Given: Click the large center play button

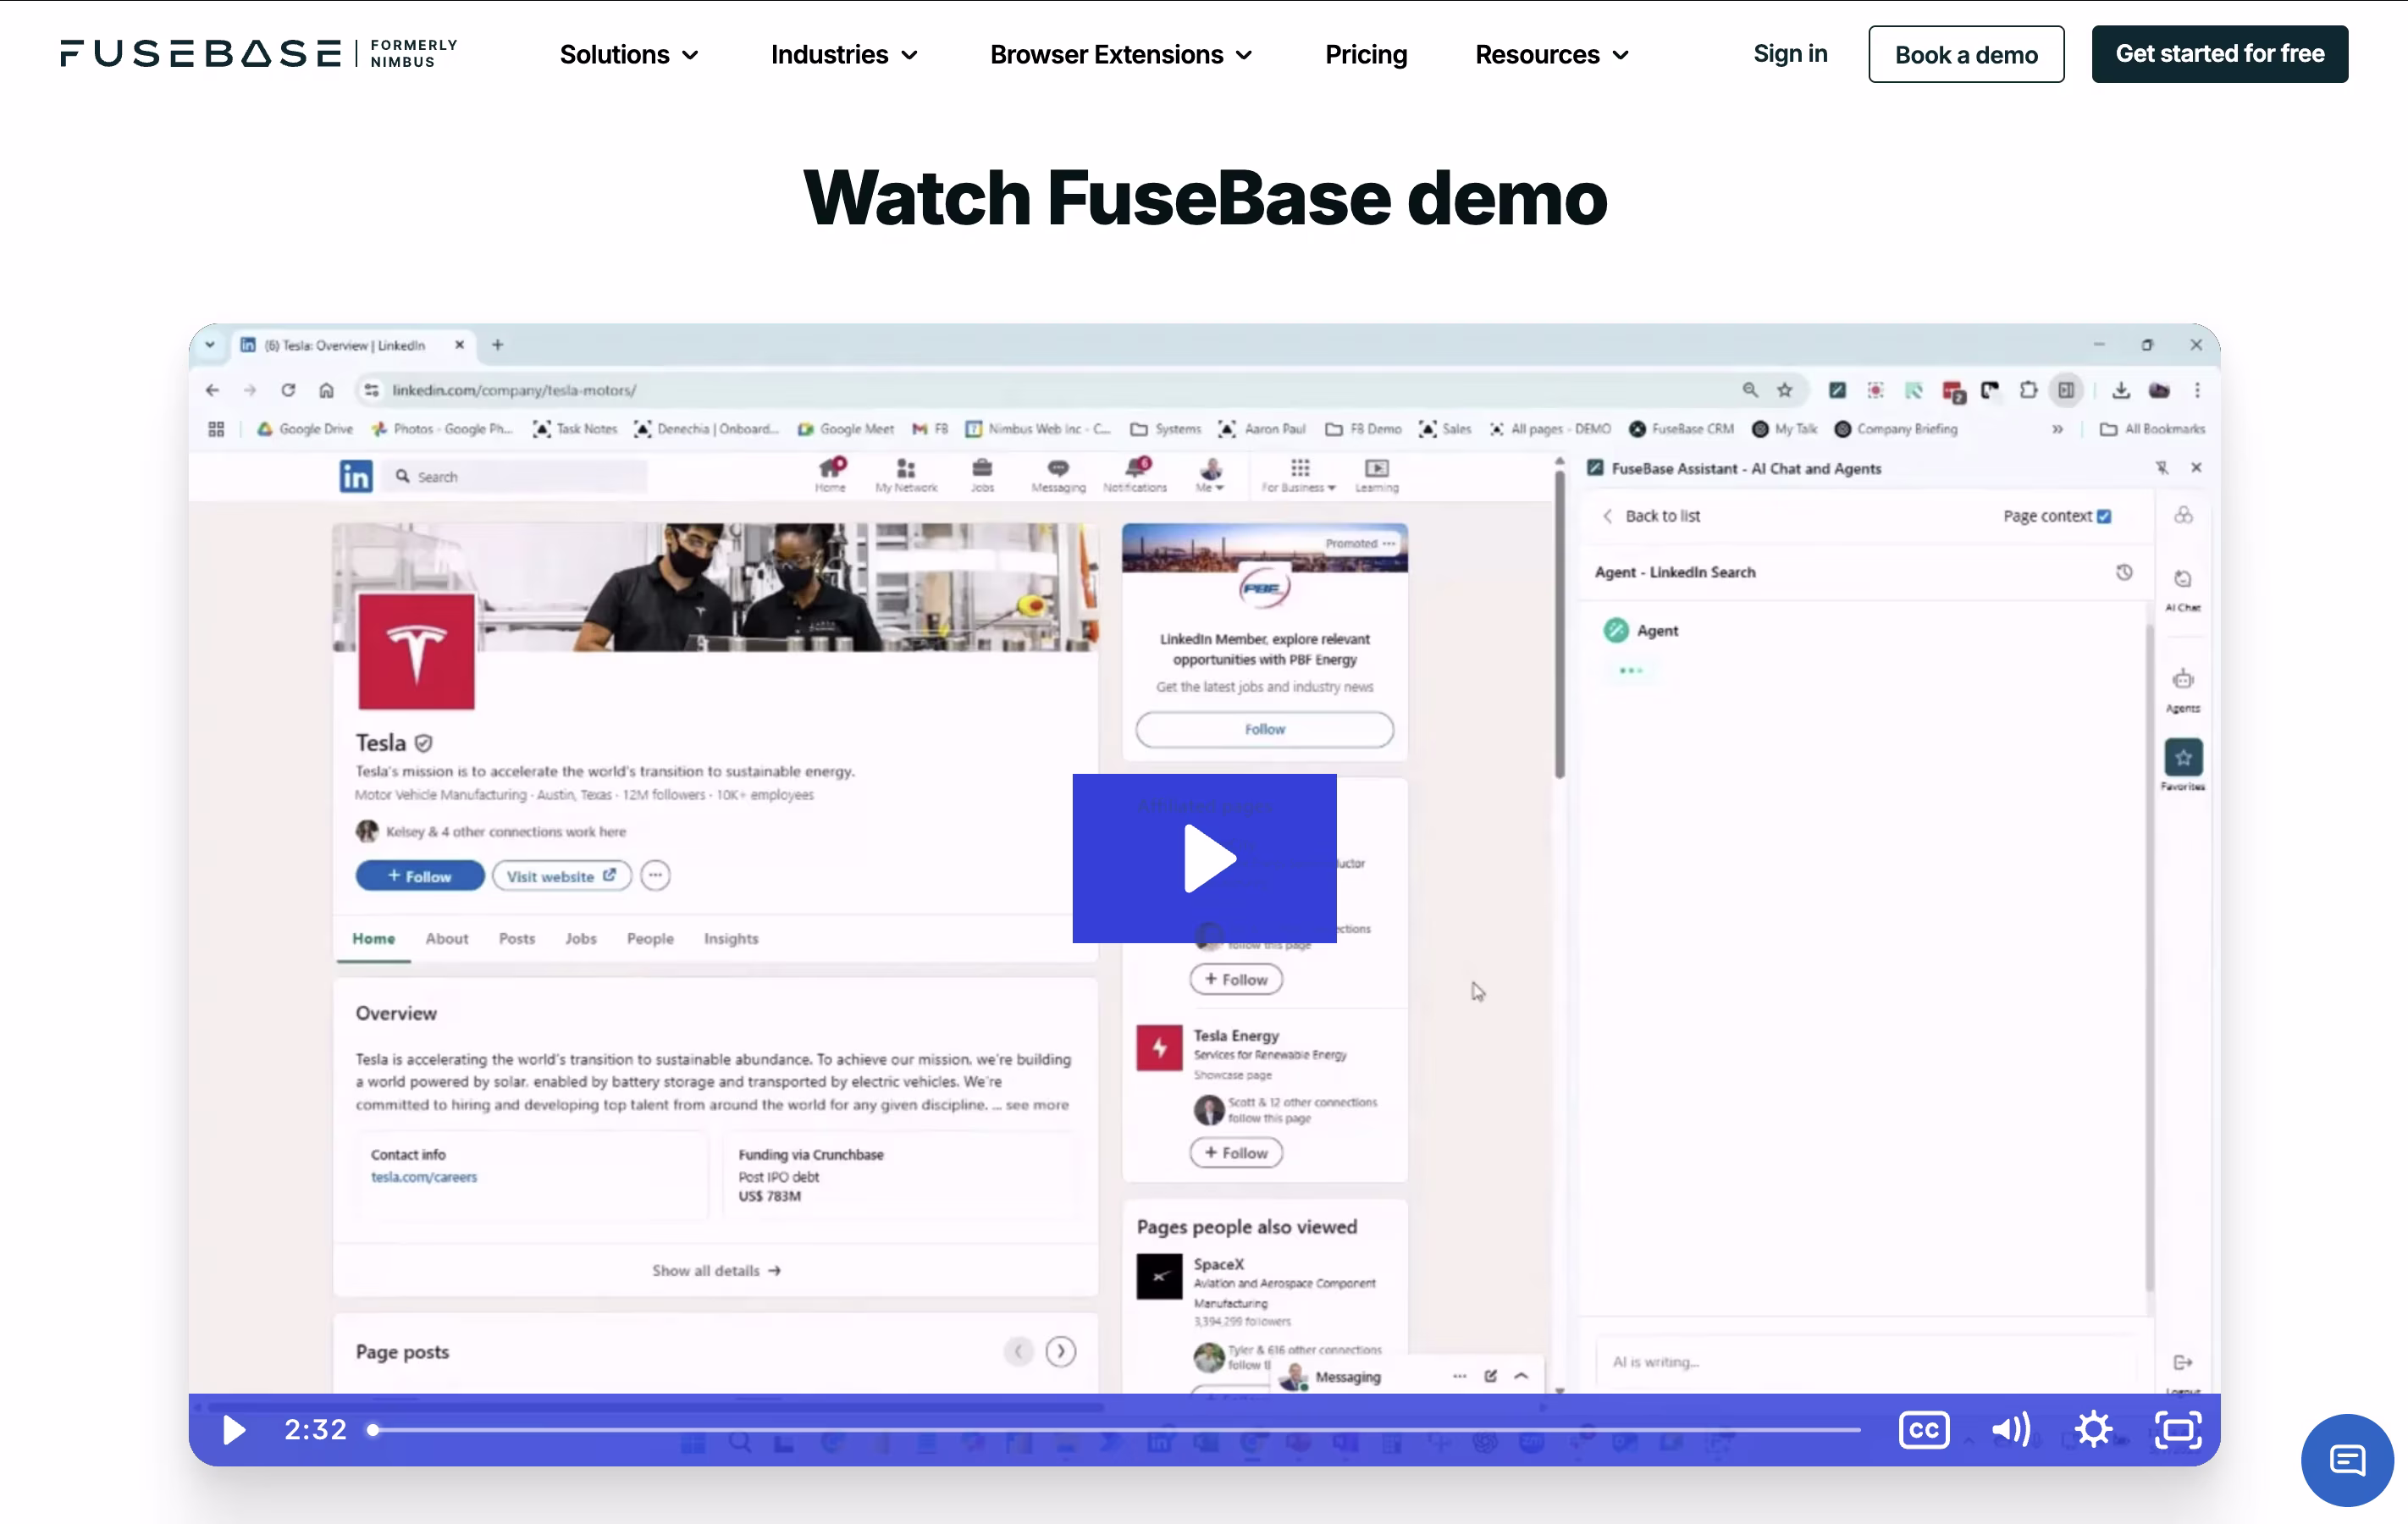Looking at the screenshot, I should tap(1204, 857).
